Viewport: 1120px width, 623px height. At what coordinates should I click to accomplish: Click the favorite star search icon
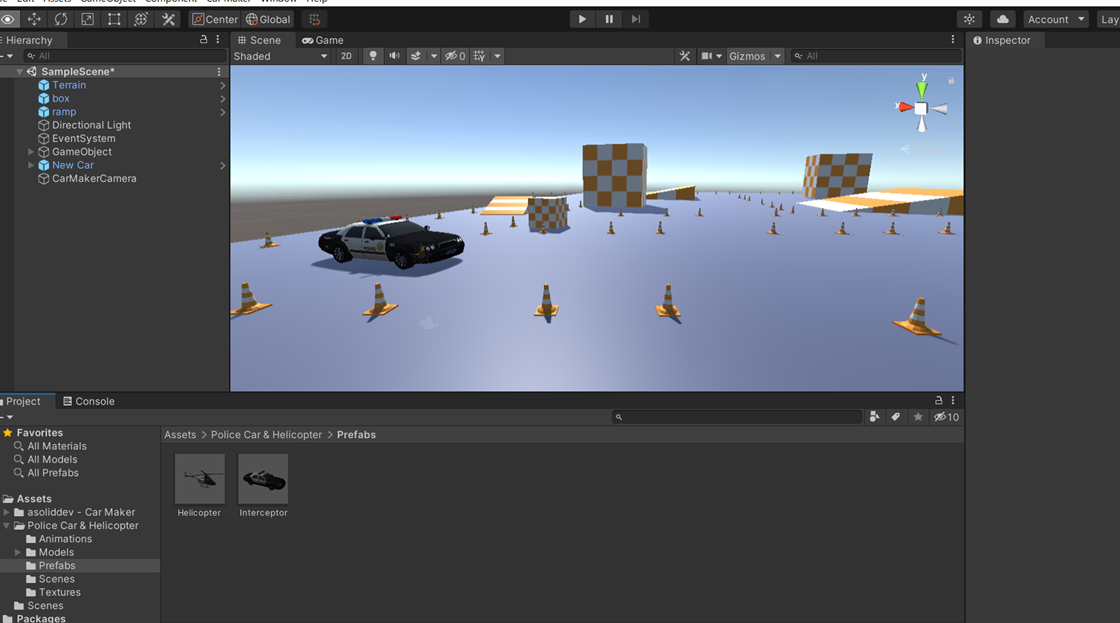(x=918, y=417)
